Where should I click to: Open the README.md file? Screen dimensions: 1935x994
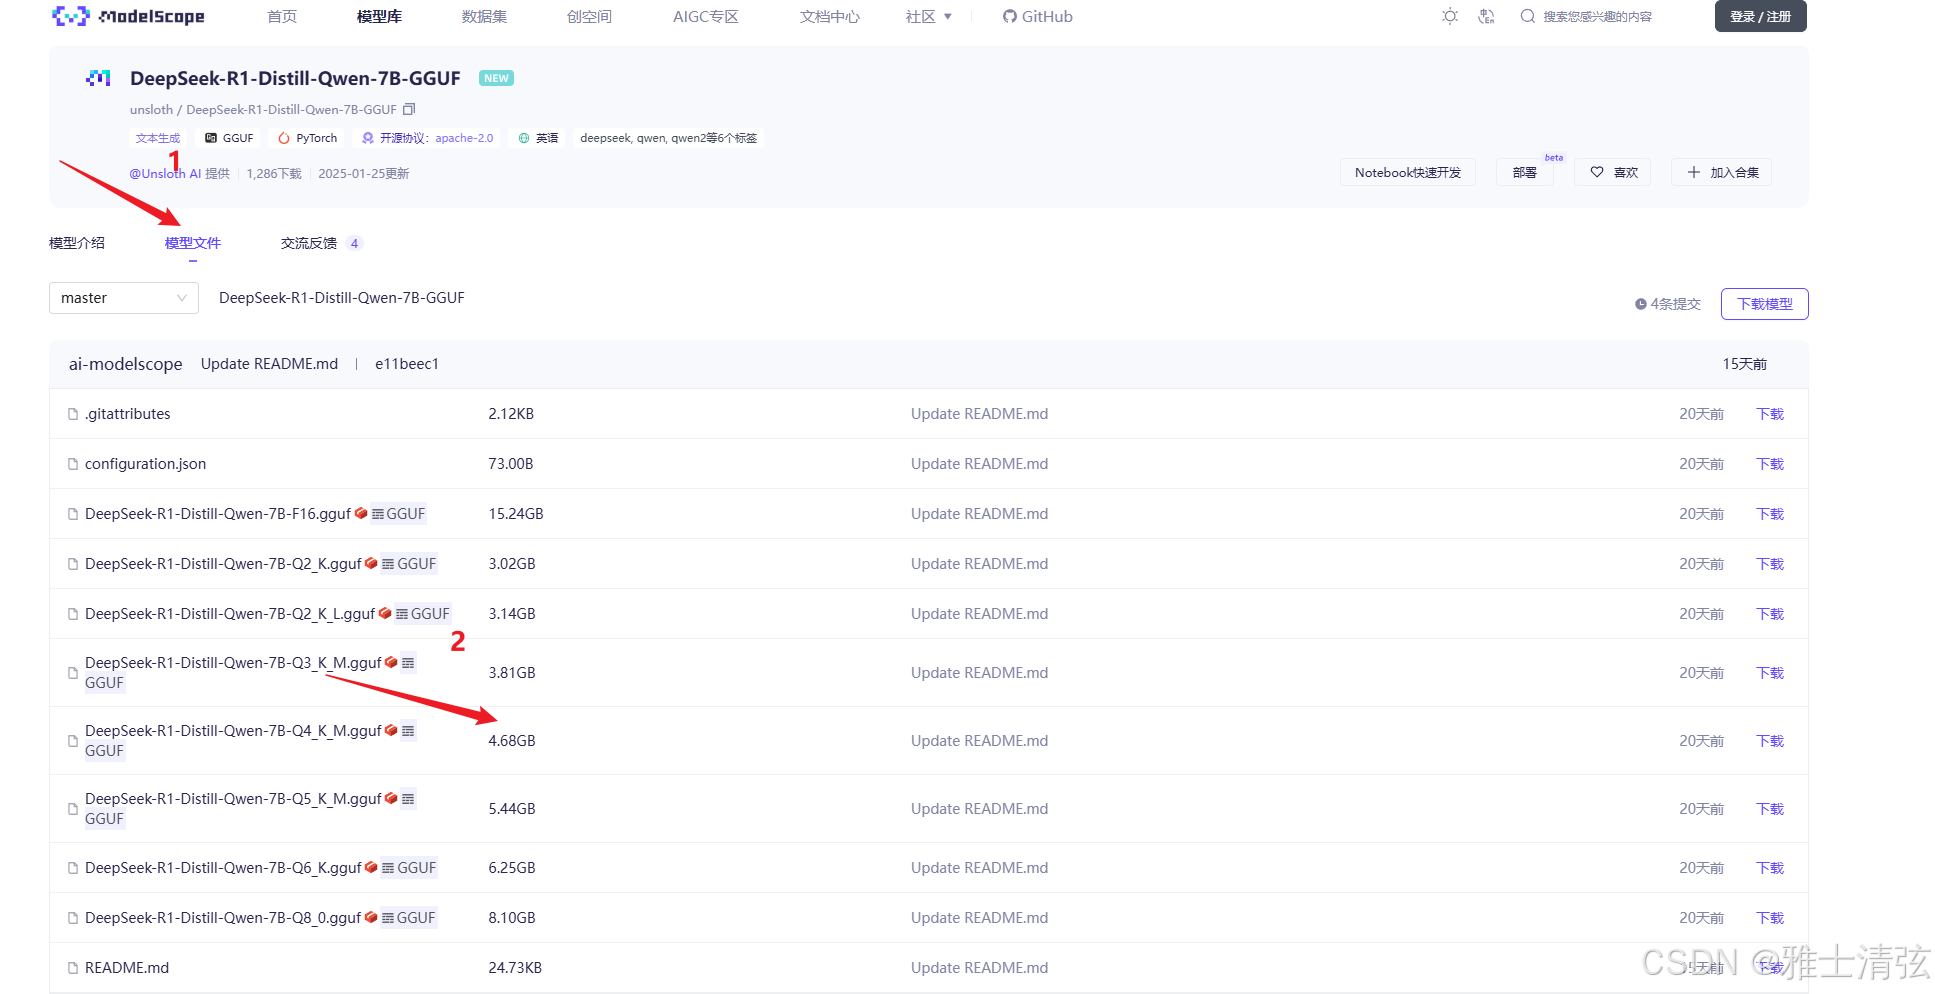point(127,968)
